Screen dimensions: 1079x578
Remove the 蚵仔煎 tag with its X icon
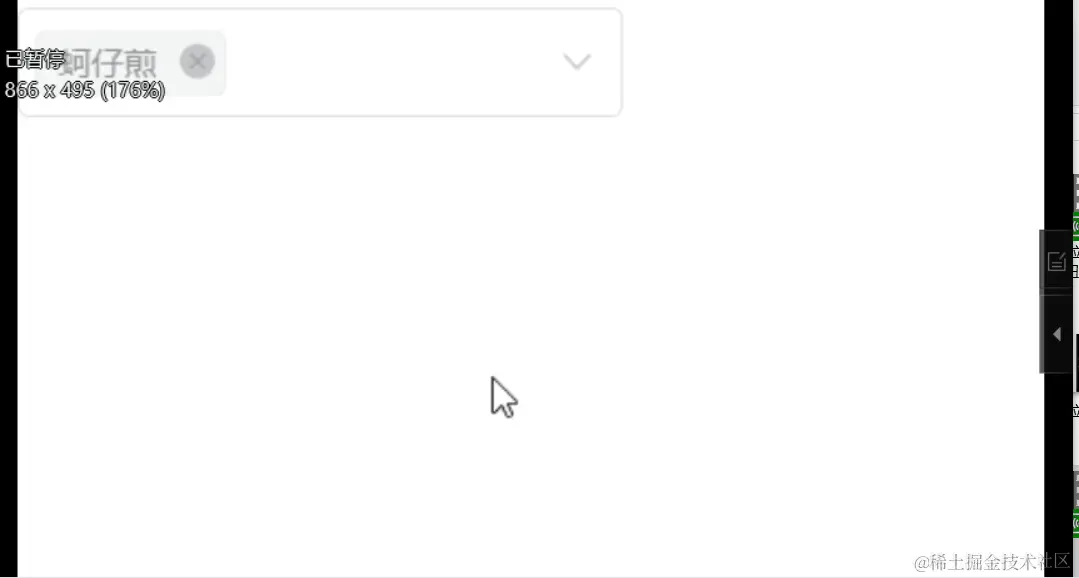click(197, 62)
